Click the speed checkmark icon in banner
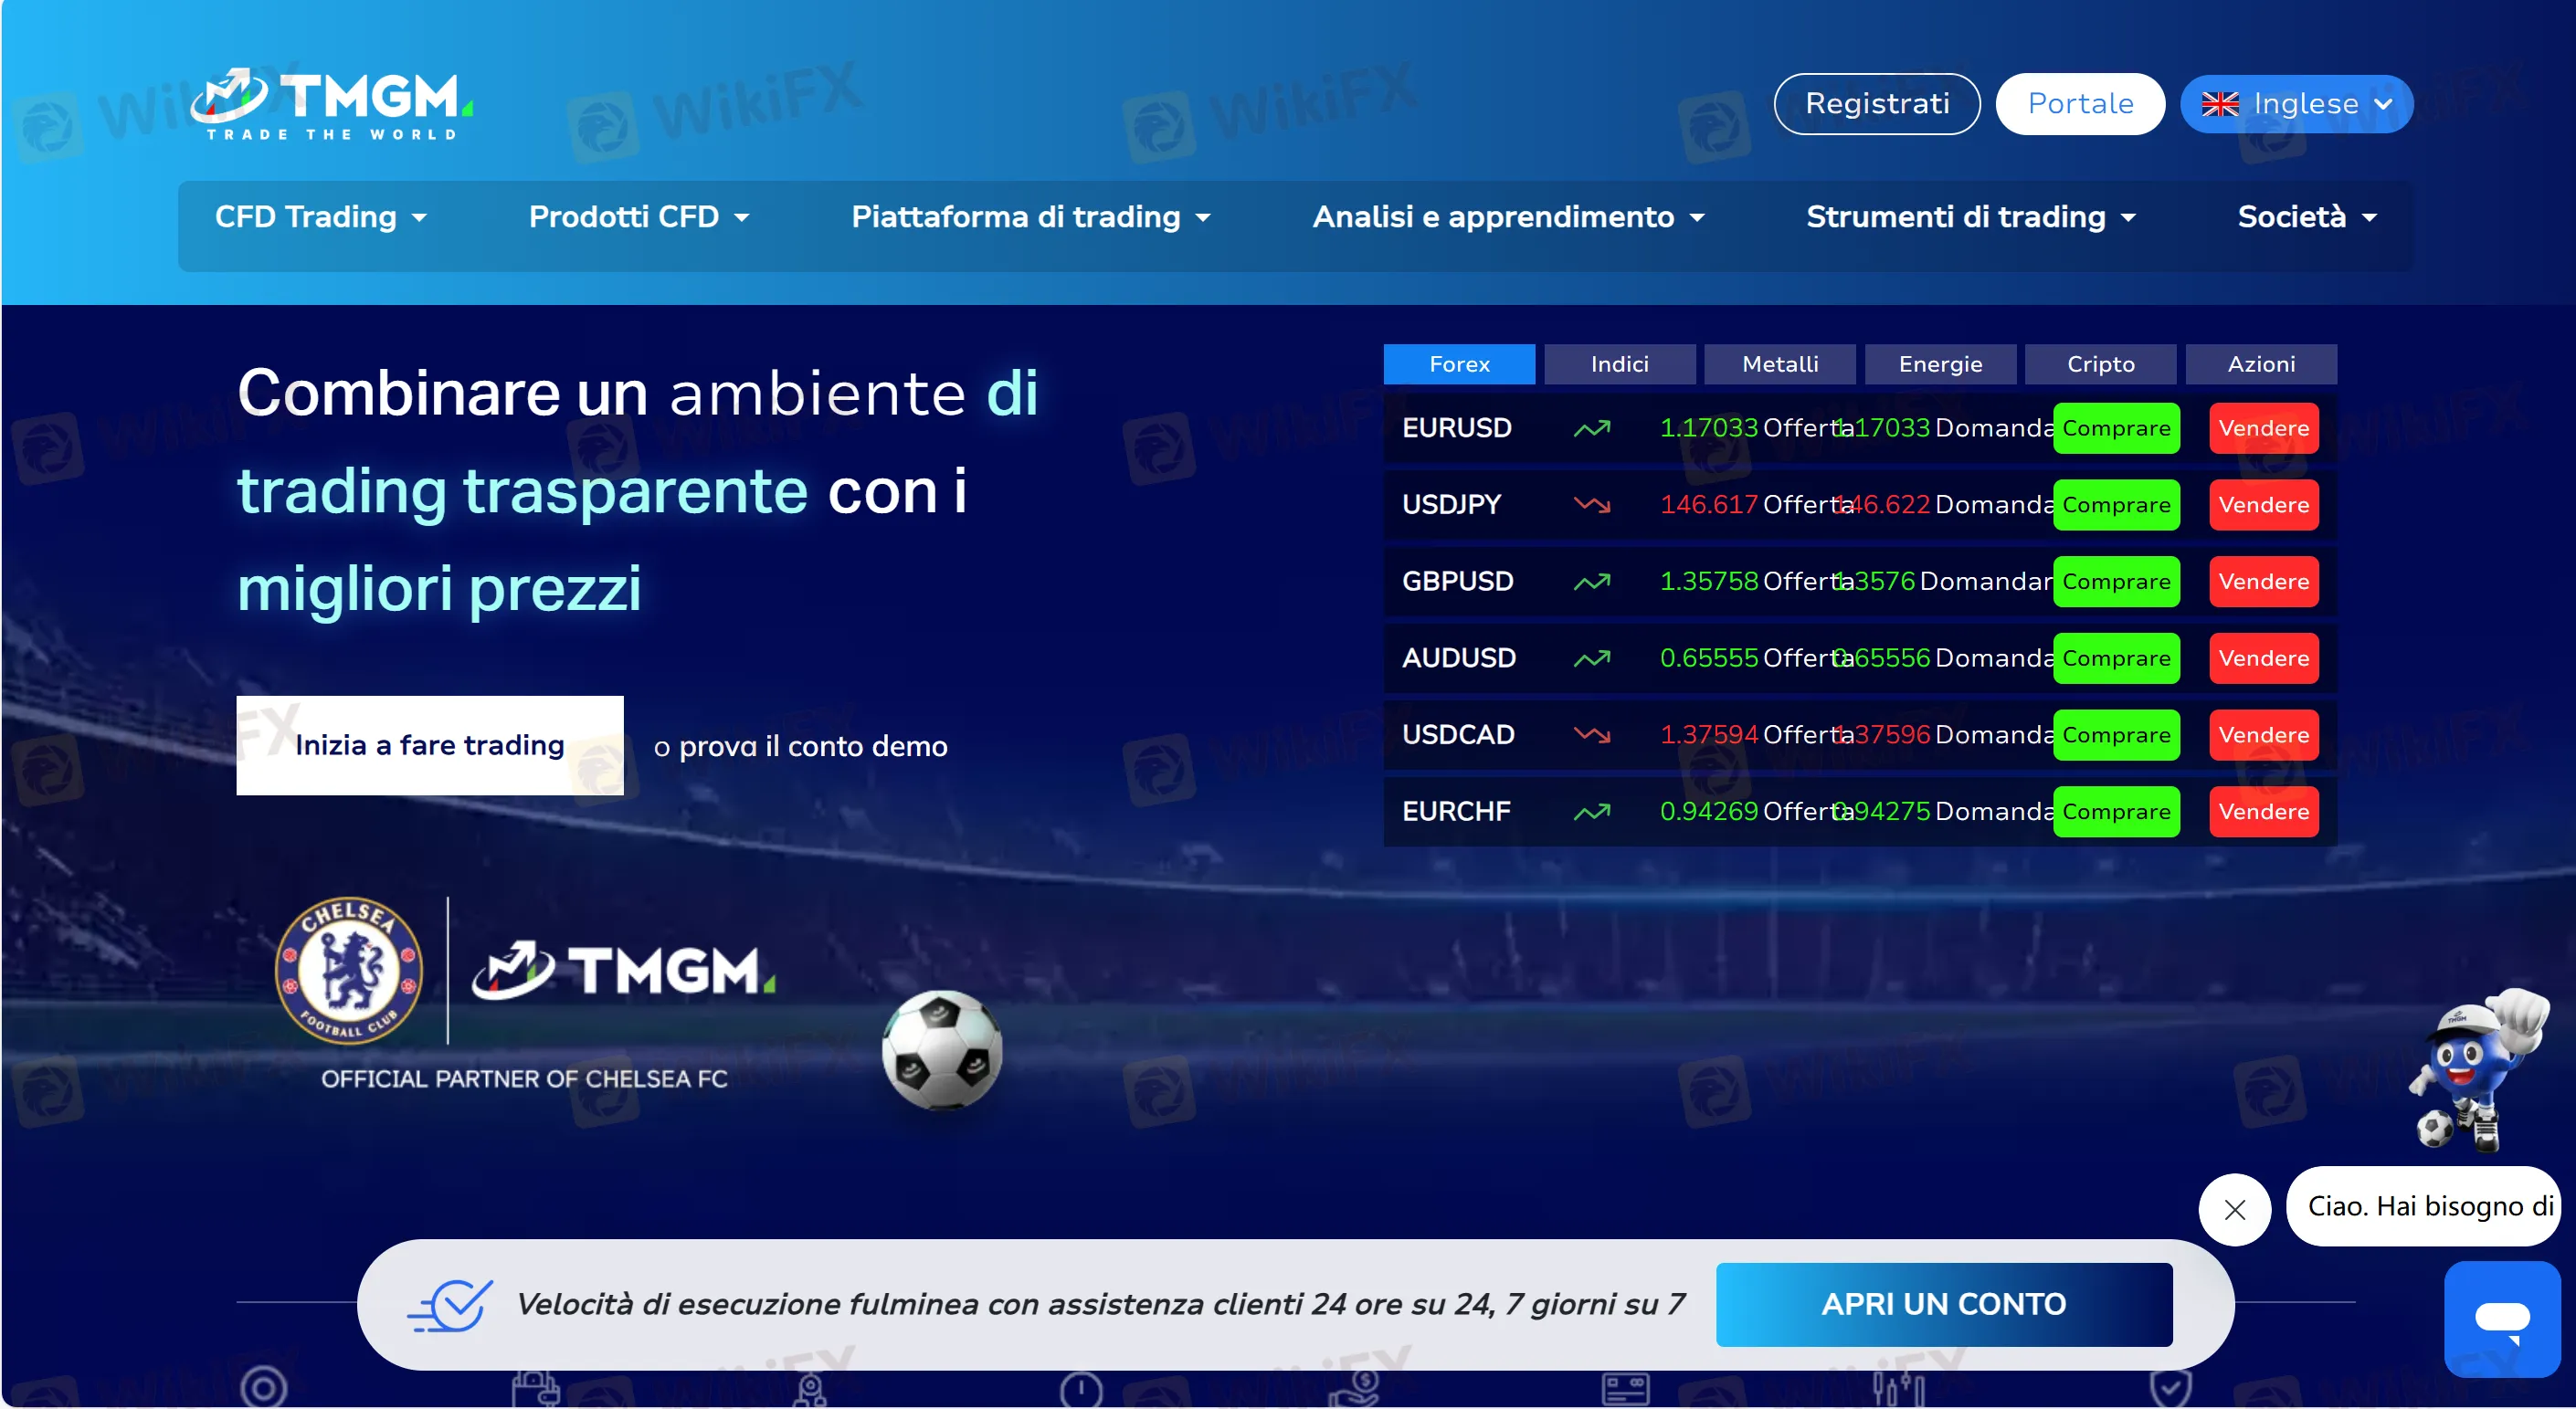Screen dimensions: 2576x1409 pyautogui.click(x=451, y=1304)
